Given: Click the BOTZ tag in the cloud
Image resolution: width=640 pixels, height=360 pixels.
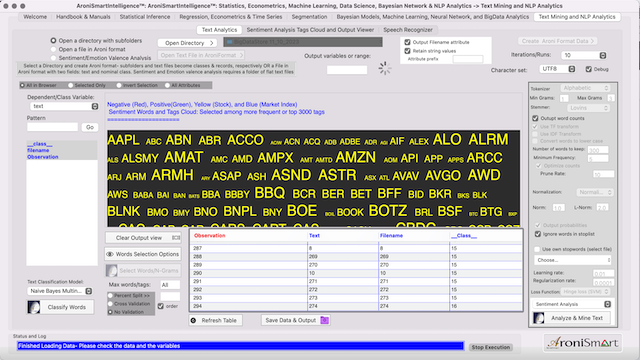Looking at the screenshot, I should (x=388, y=211).
